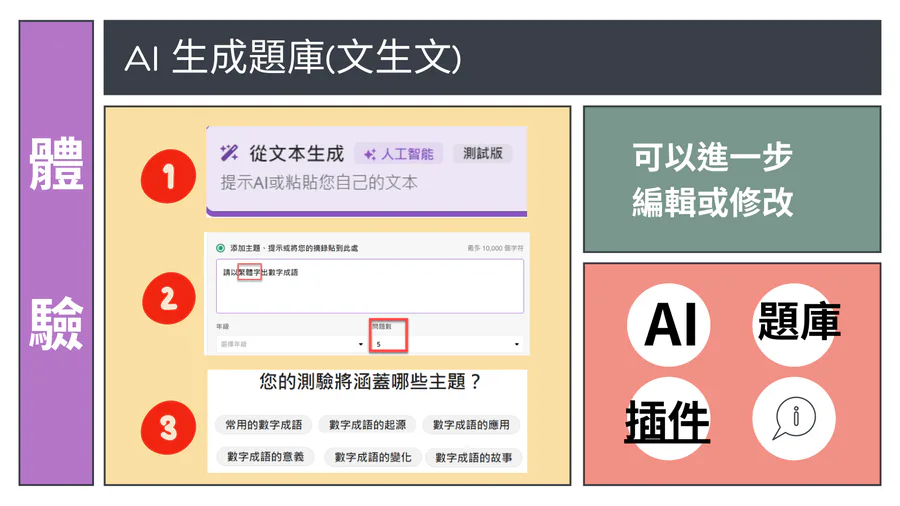
Task: Click the sparkle icon in the 人工智能 badge
Action: 369,154
